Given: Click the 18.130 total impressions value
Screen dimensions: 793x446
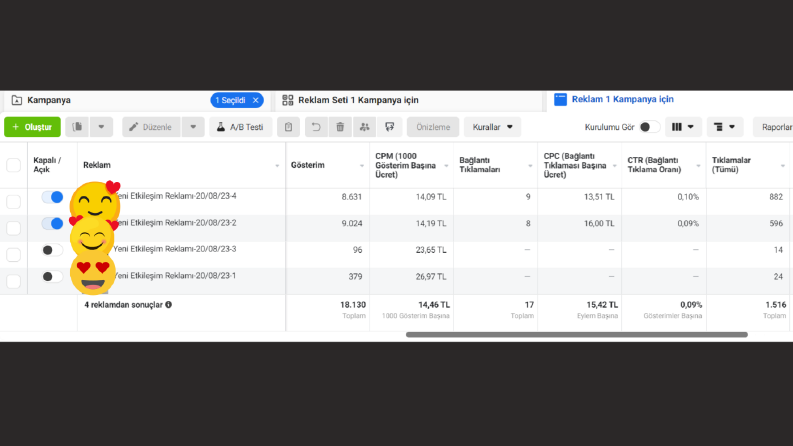Looking at the screenshot, I should pos(353,305).
